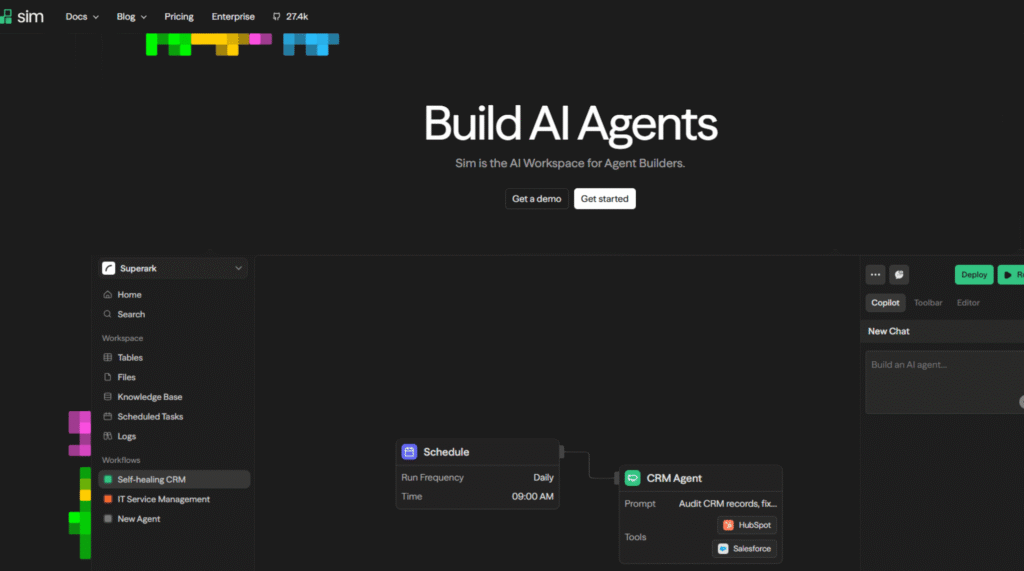Image resolution: width=1024 pixels, height=571 pixels.
Task: Select the Salesforce tool chip
Action: (744, 549)
